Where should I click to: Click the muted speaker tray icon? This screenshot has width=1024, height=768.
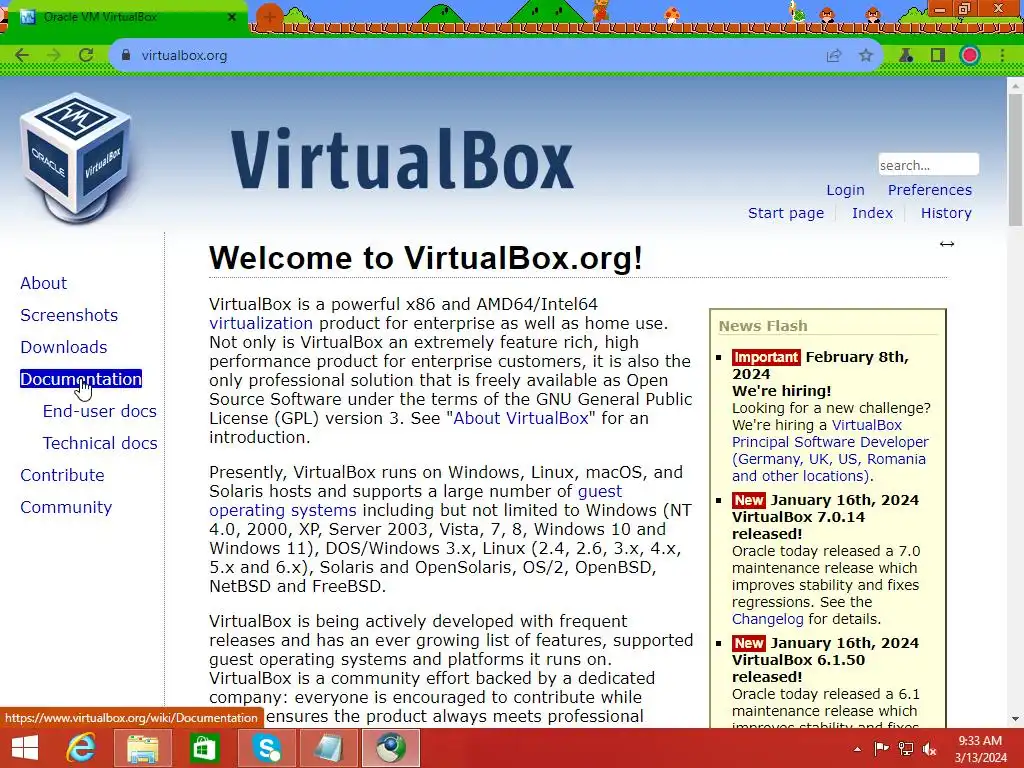[929, 749]
